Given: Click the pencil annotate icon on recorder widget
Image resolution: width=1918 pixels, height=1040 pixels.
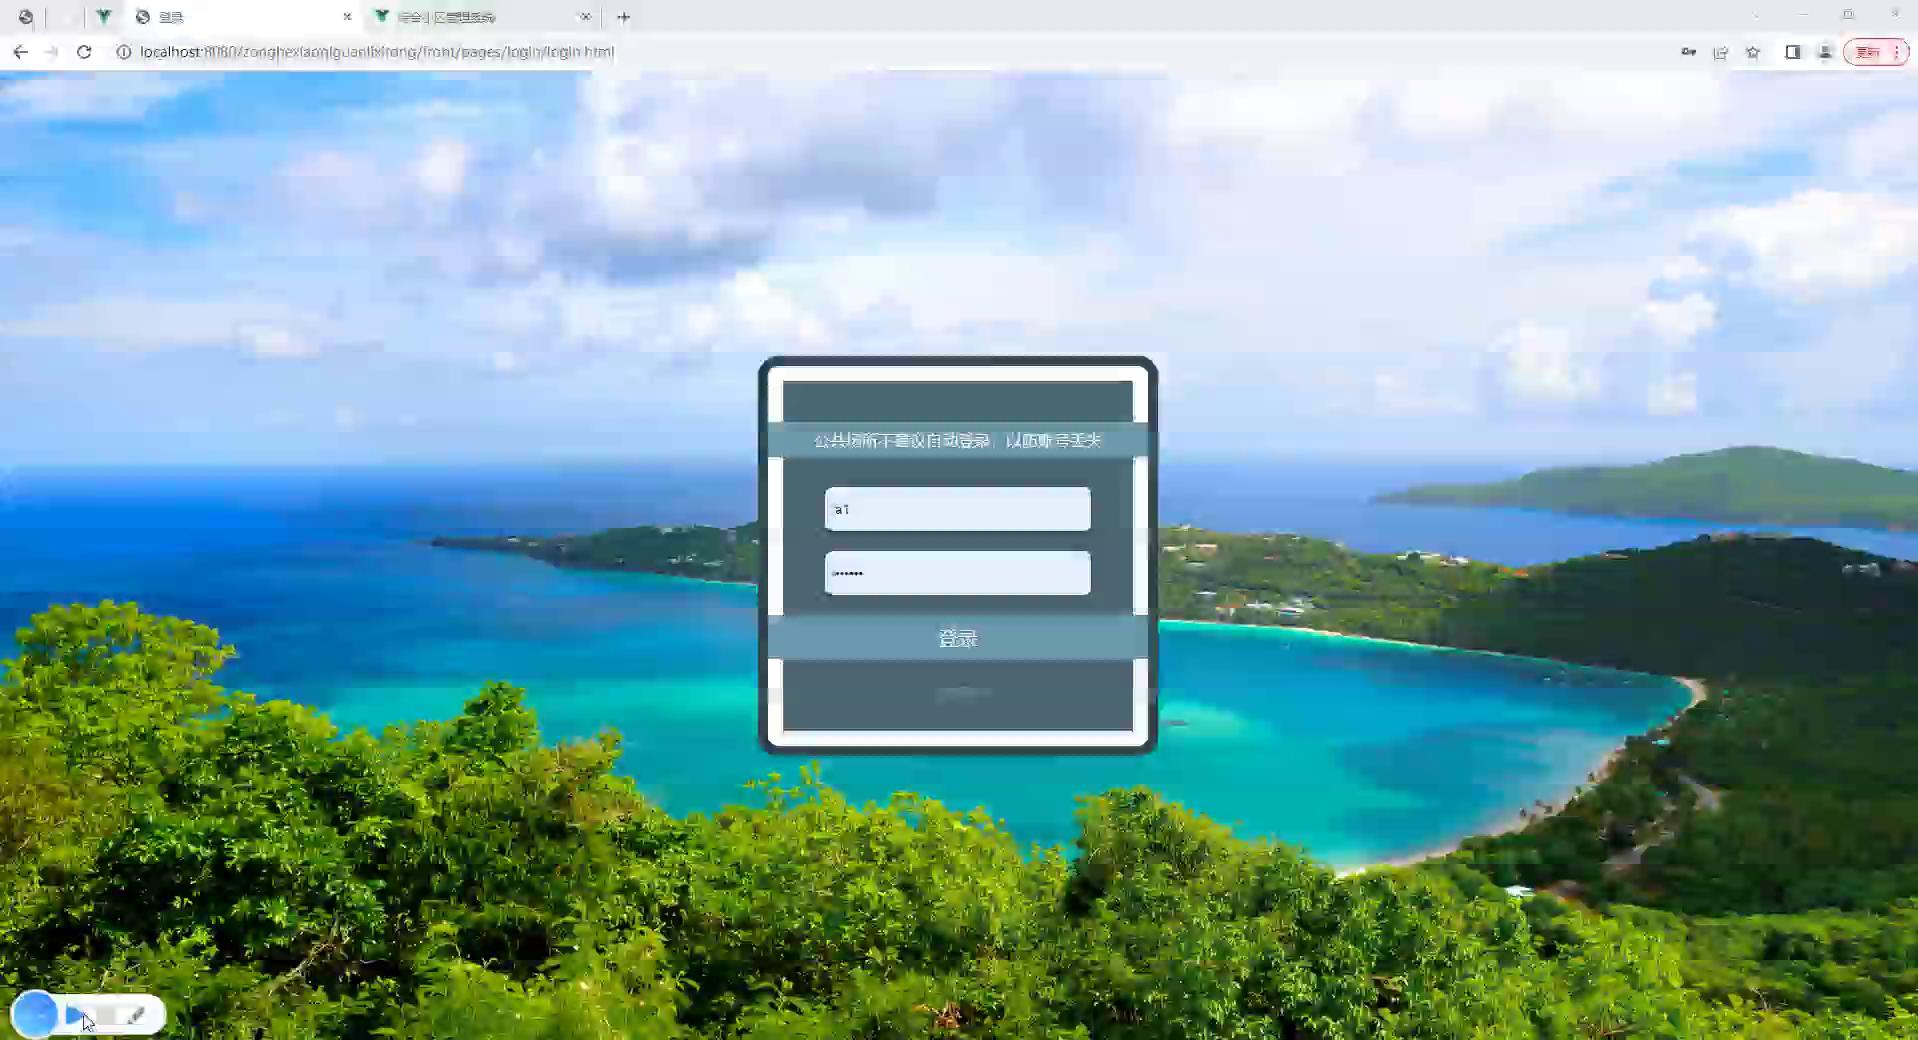Looking at the screenshot, I should (136, 1015).
